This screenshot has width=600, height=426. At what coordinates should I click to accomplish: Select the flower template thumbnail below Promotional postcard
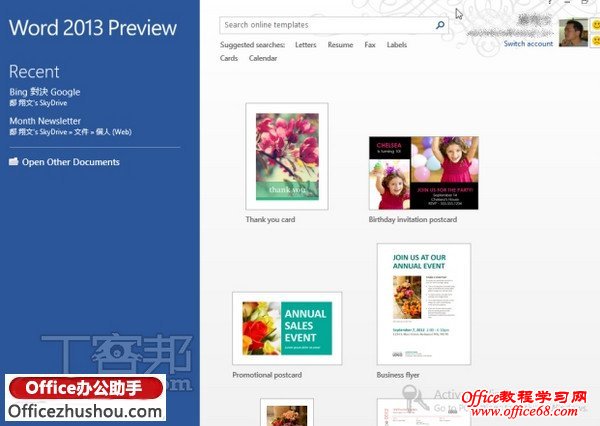(x=287, y=412)
